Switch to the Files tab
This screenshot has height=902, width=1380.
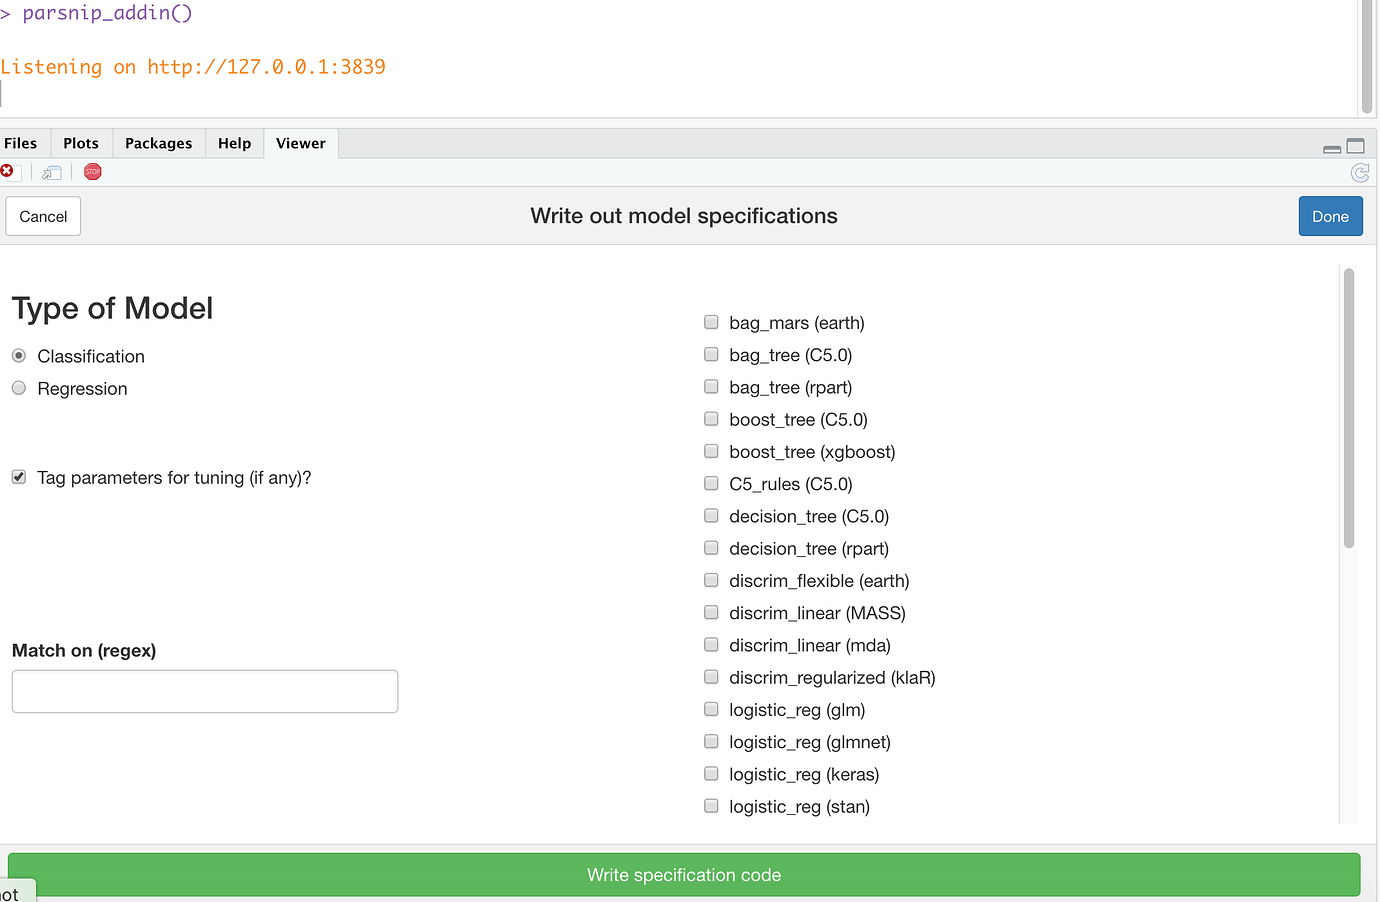click(x=21, y=143)
